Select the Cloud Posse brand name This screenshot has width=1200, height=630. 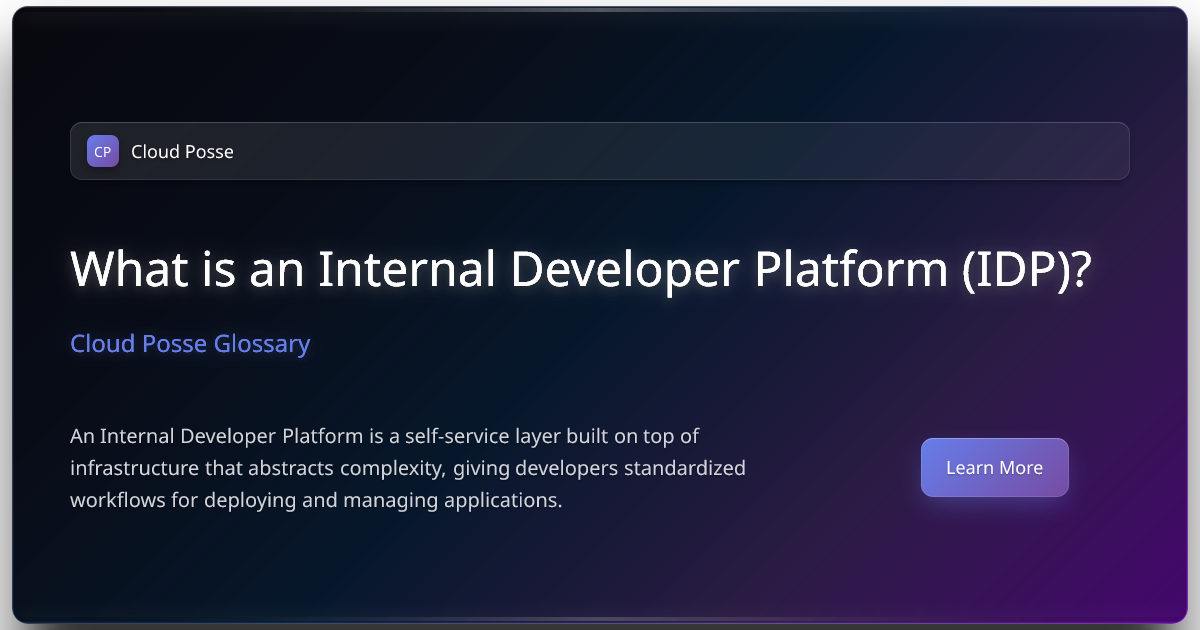tap(182, 152)
